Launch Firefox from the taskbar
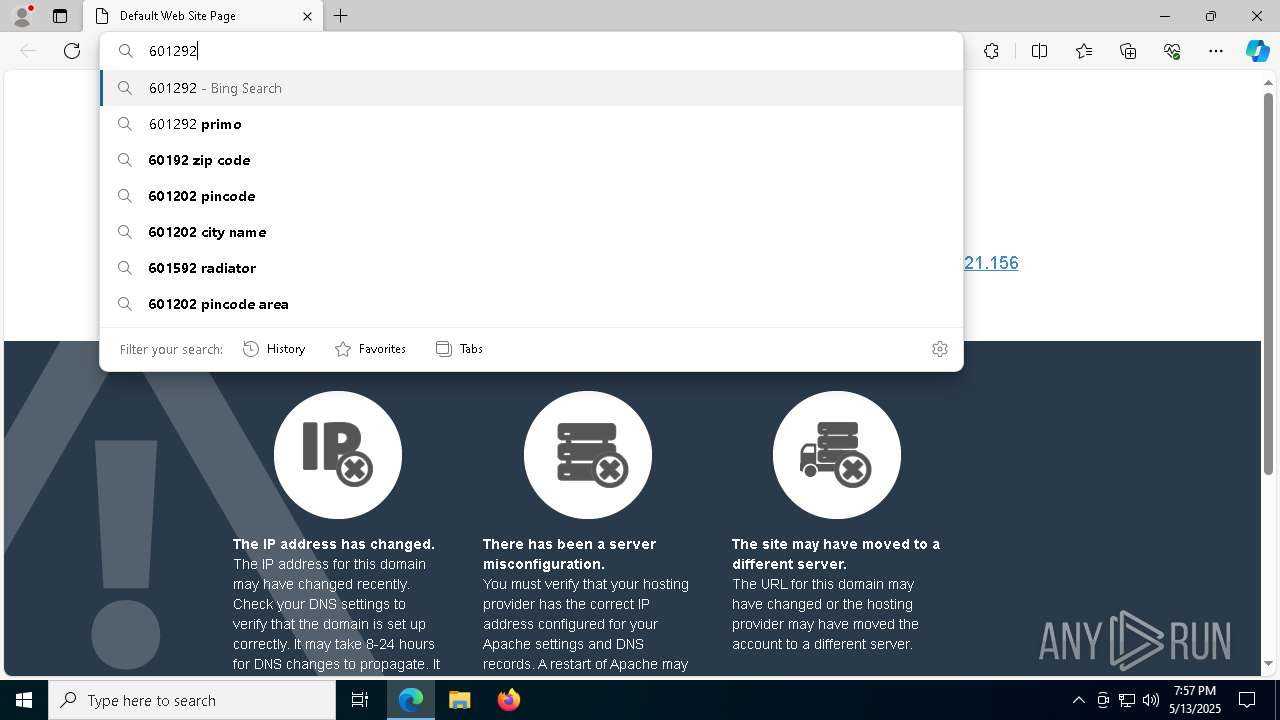This screenshot has height=720, width=1280. [x=508, y=700]
